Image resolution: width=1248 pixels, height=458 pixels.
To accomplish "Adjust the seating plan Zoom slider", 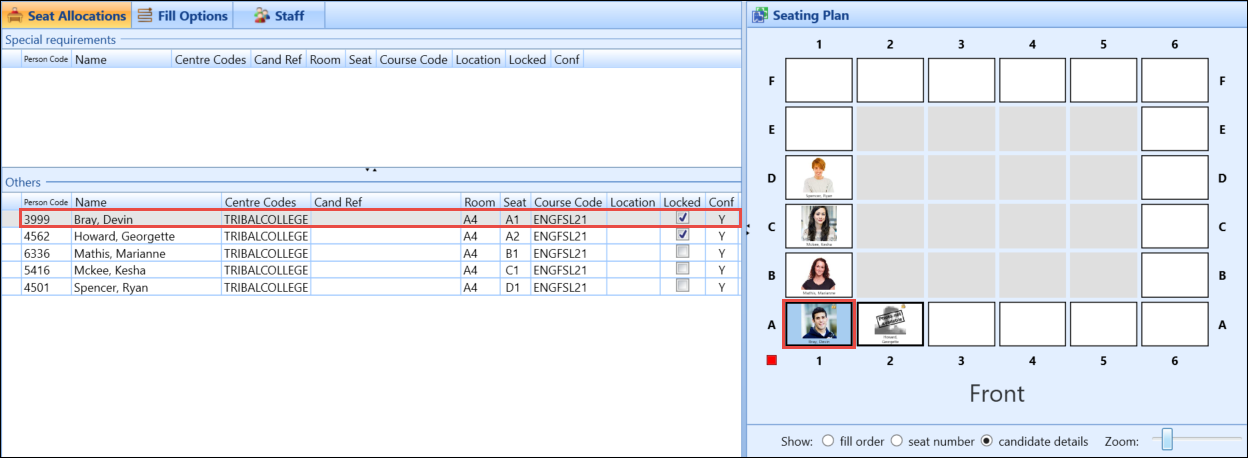I will 1167,440.
